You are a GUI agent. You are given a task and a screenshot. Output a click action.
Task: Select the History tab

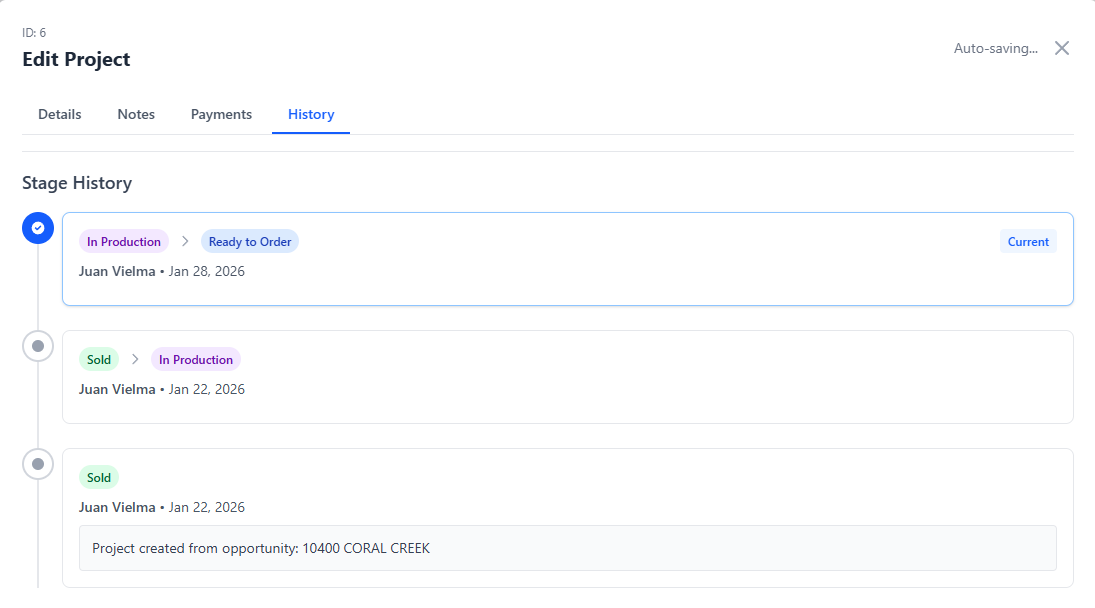point(311,114)
